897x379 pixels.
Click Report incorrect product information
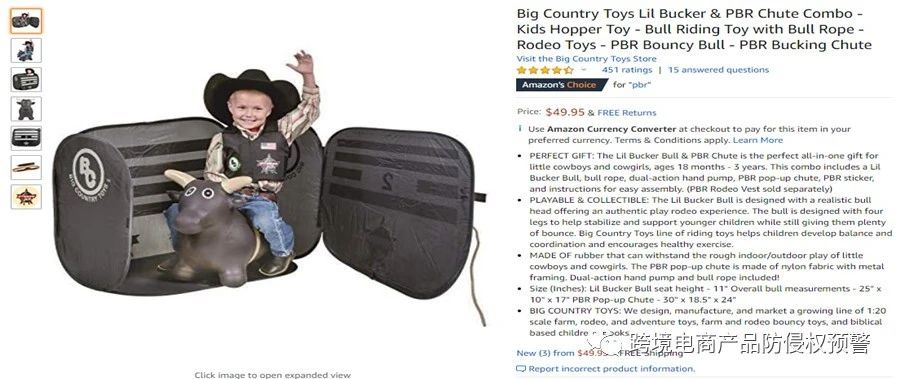(612, 369)
